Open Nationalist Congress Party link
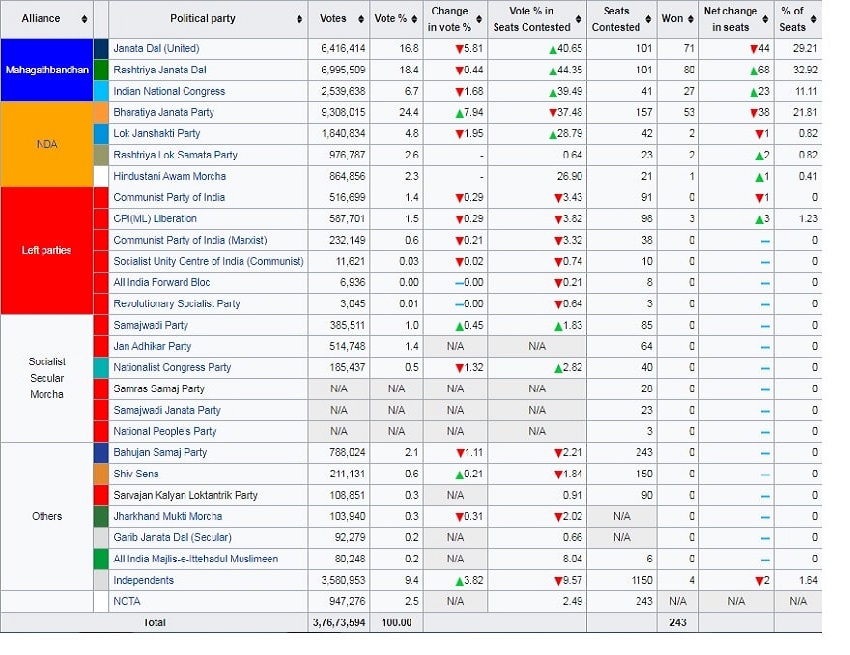This screenshot has height=655, width=850. (172, 368)
